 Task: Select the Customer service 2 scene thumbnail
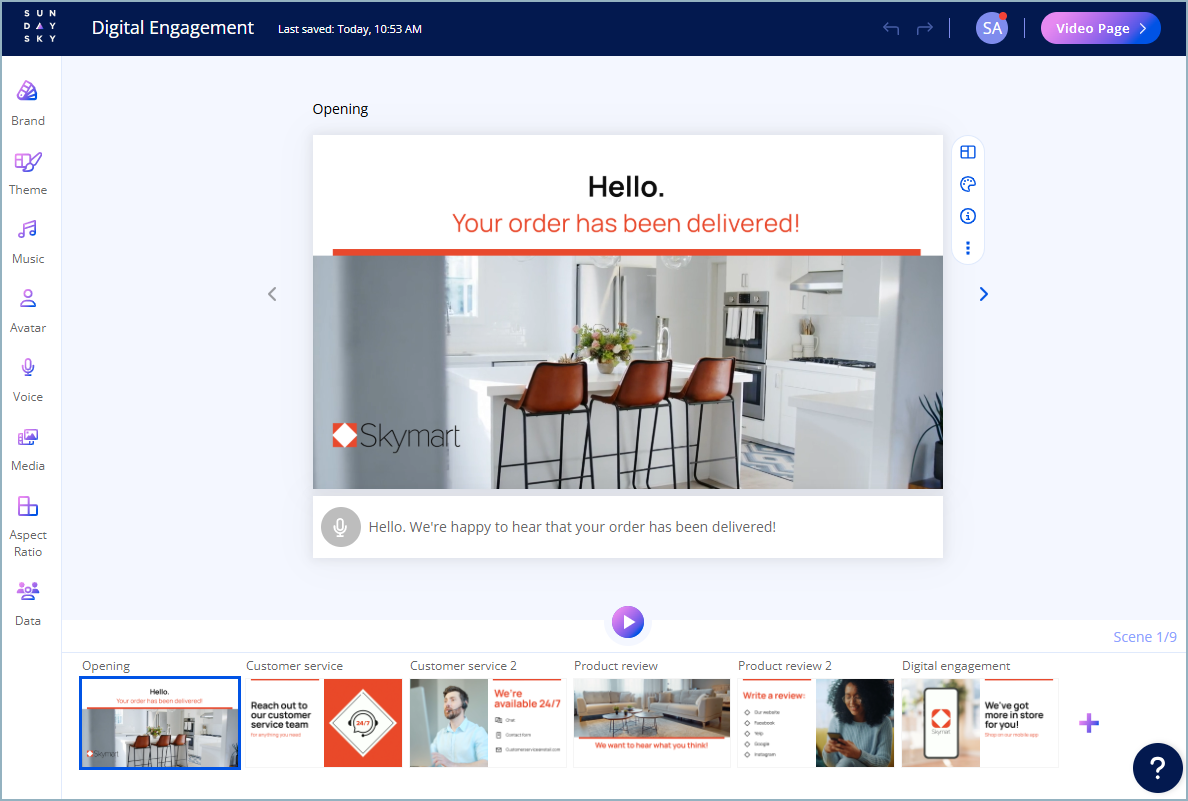(x=488, y=723)
